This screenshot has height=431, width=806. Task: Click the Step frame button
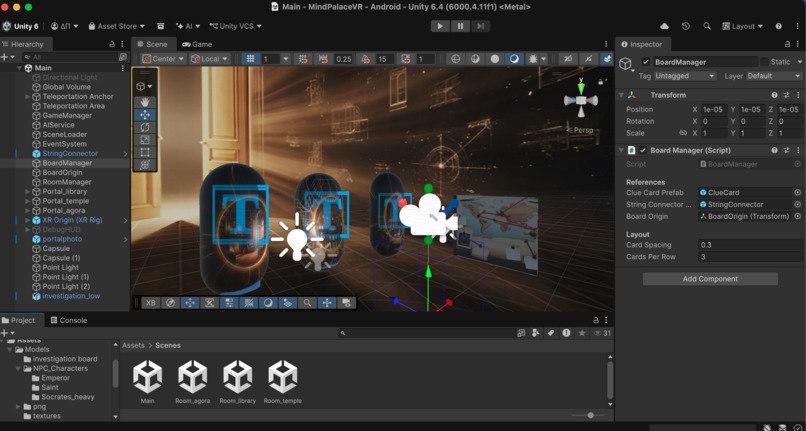point(480,26)
